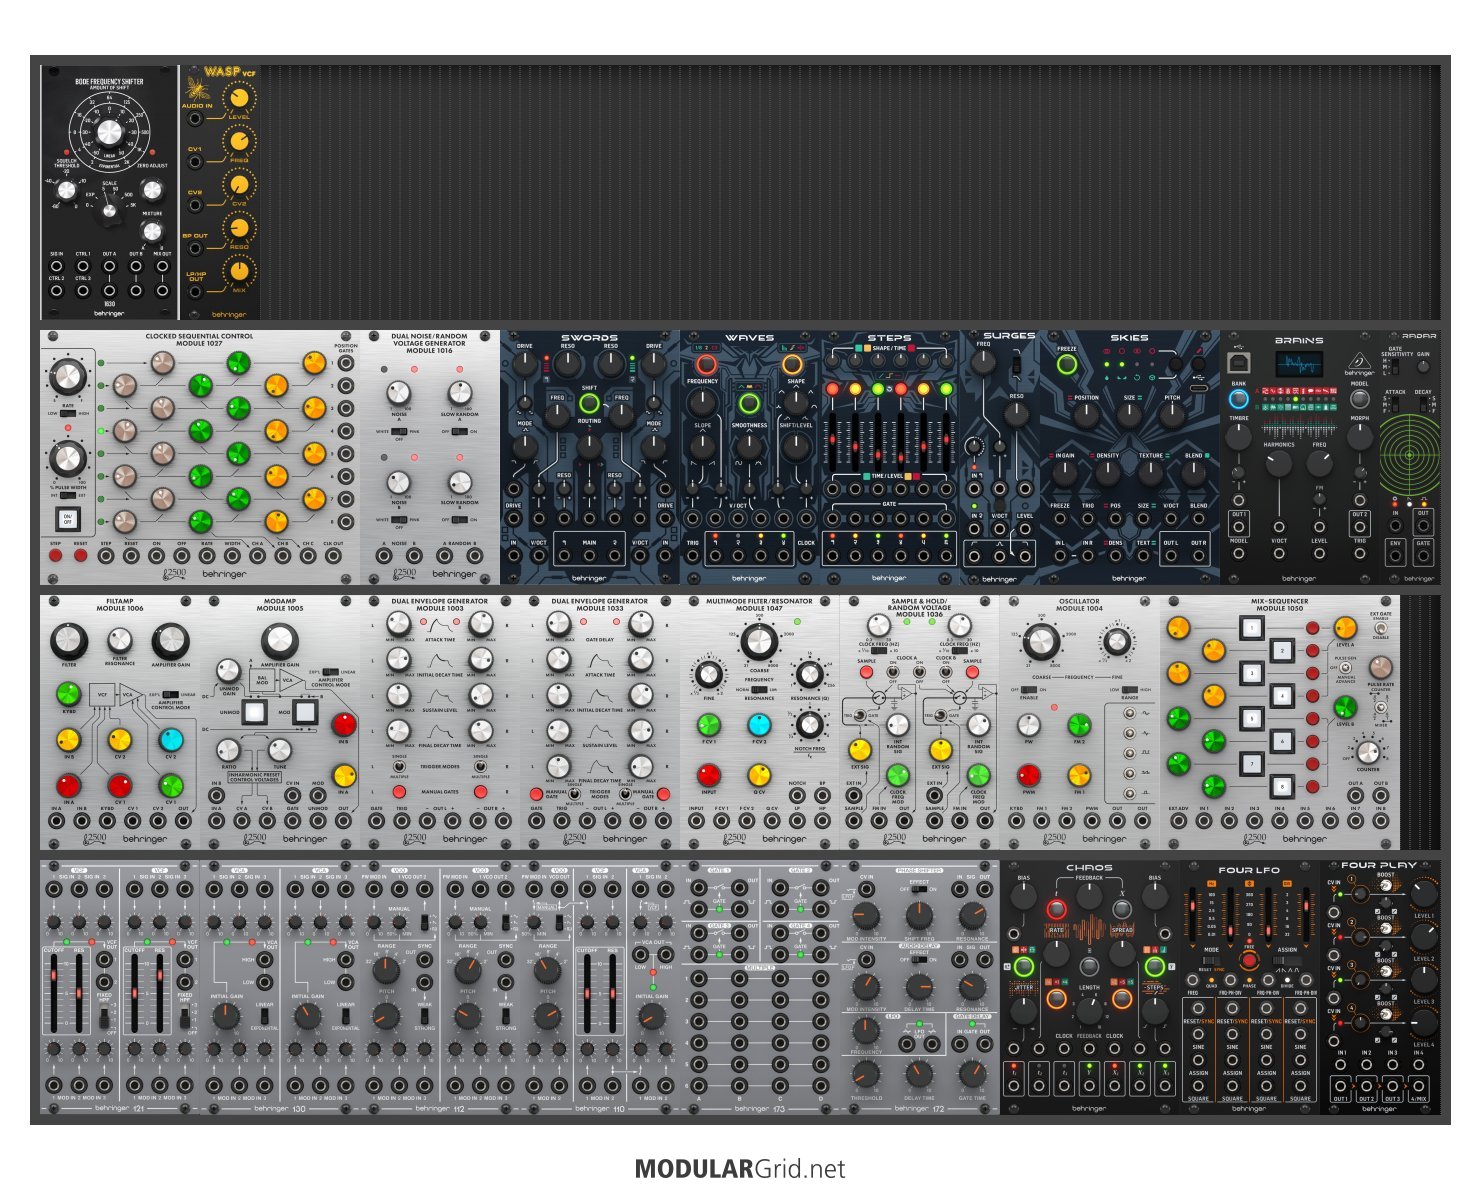Click the red FREE button on Four LFO
Viewport: 1481px width, 1190px height.
(x=1248, y=961)
